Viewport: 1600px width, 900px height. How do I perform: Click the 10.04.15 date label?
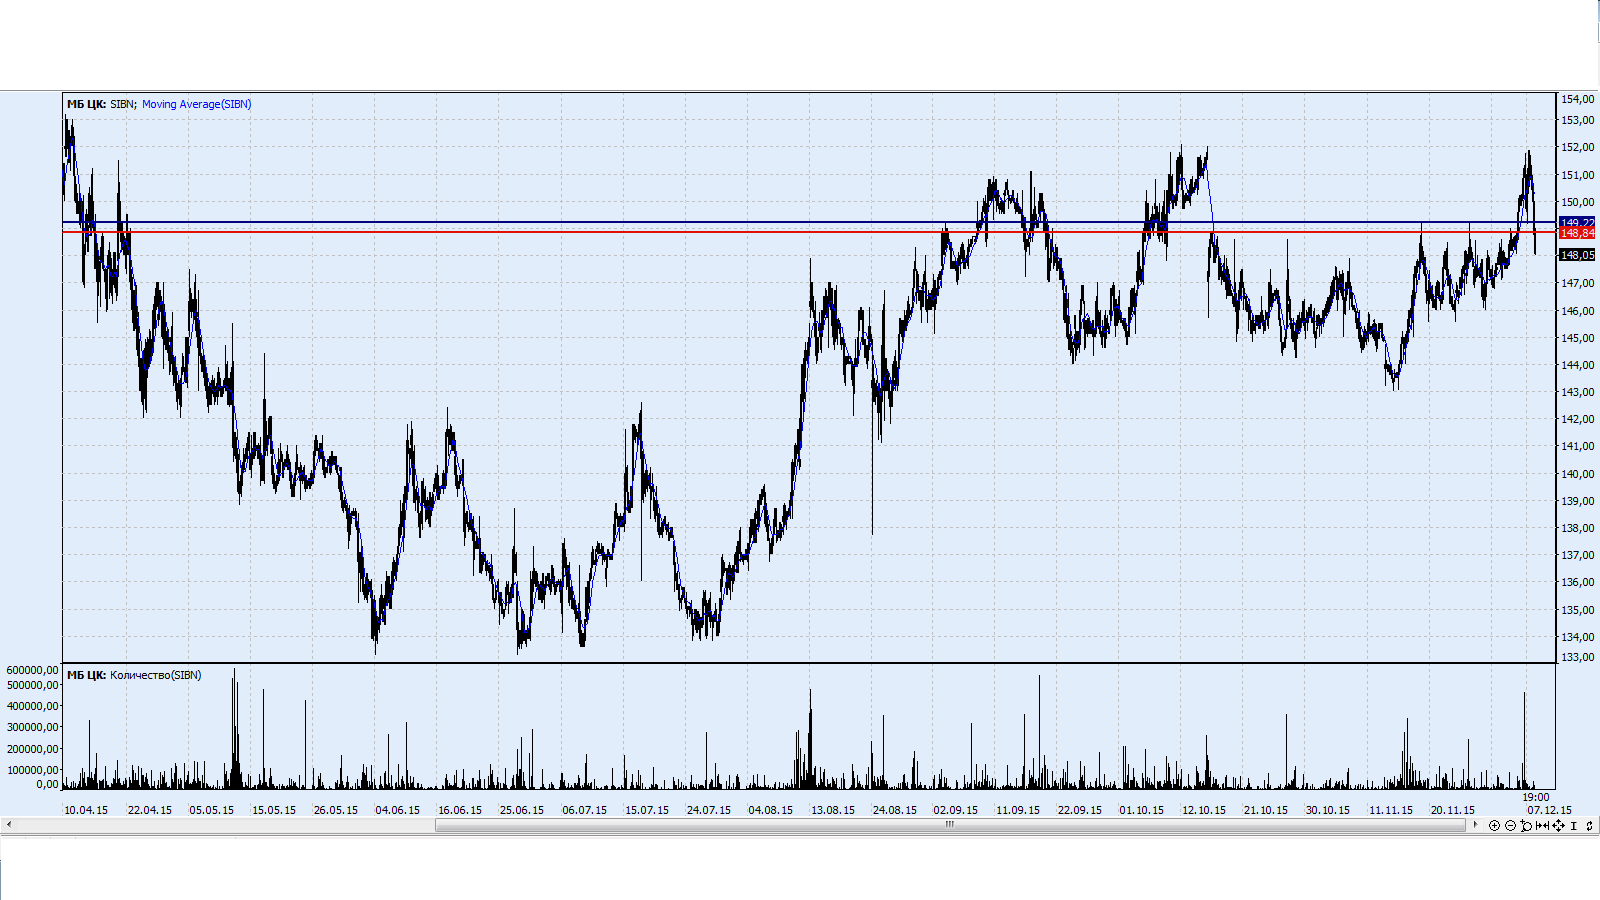pos(86,810)
